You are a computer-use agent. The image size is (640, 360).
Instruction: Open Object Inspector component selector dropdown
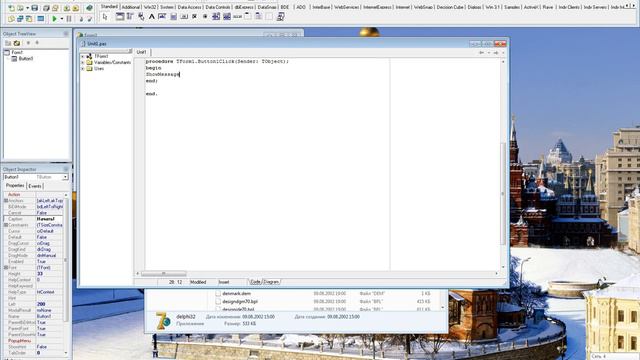(x=65, y=177)
